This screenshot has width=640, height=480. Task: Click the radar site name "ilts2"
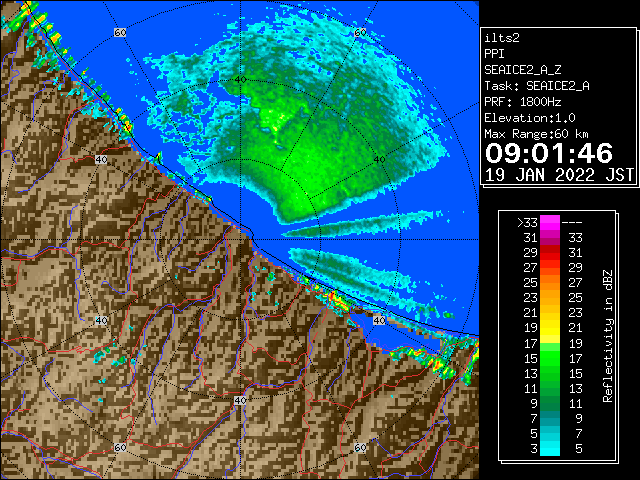coord(502,38)
